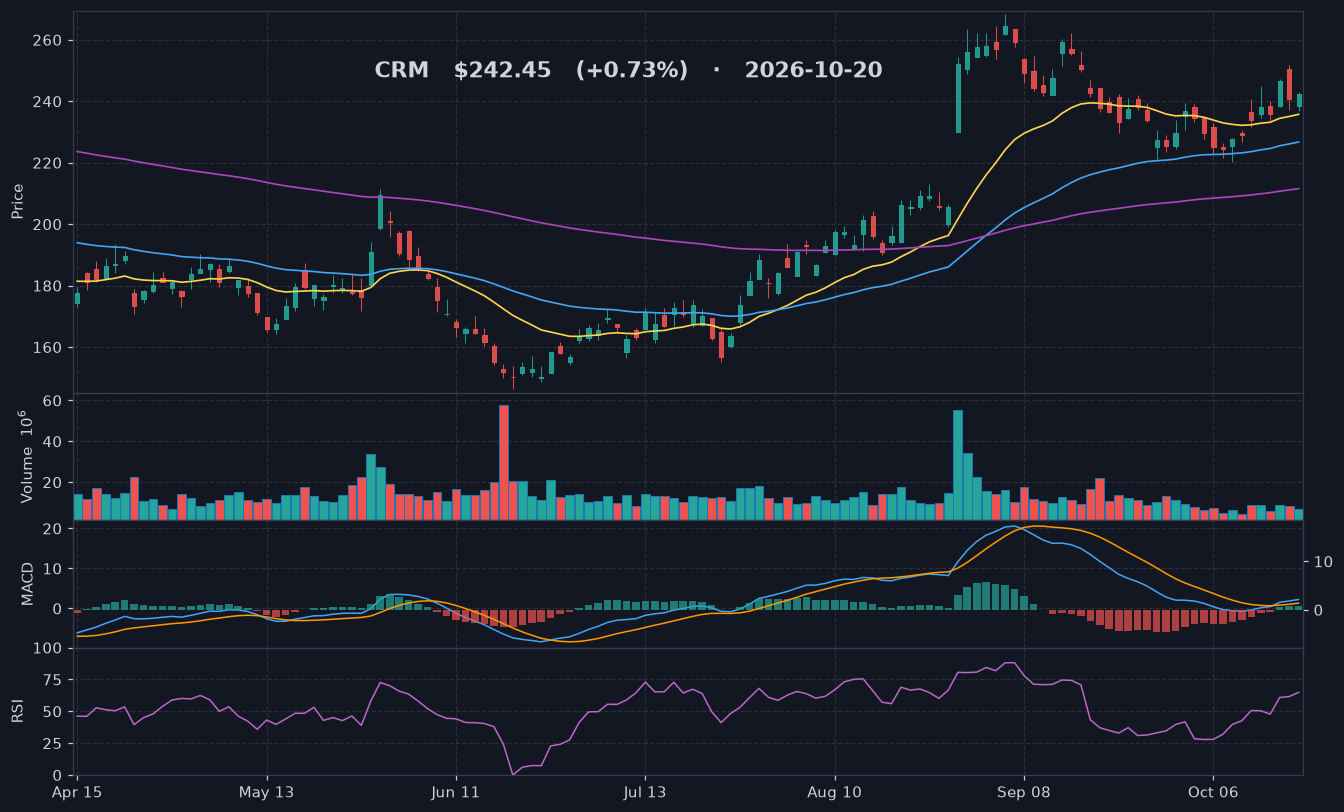Click the 160 price tick label

(49, 348)
